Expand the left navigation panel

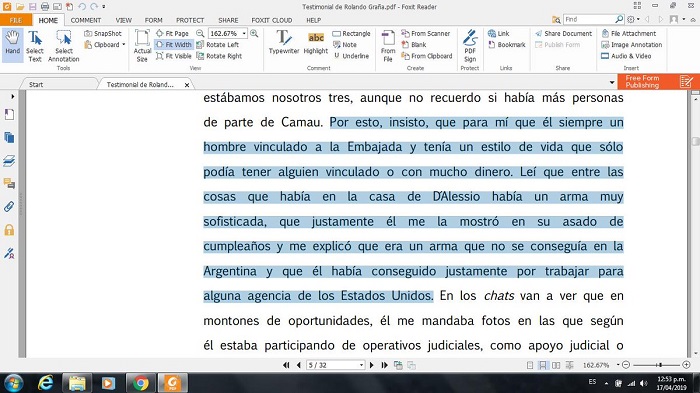pyautogui.click(x=12, y=96)
